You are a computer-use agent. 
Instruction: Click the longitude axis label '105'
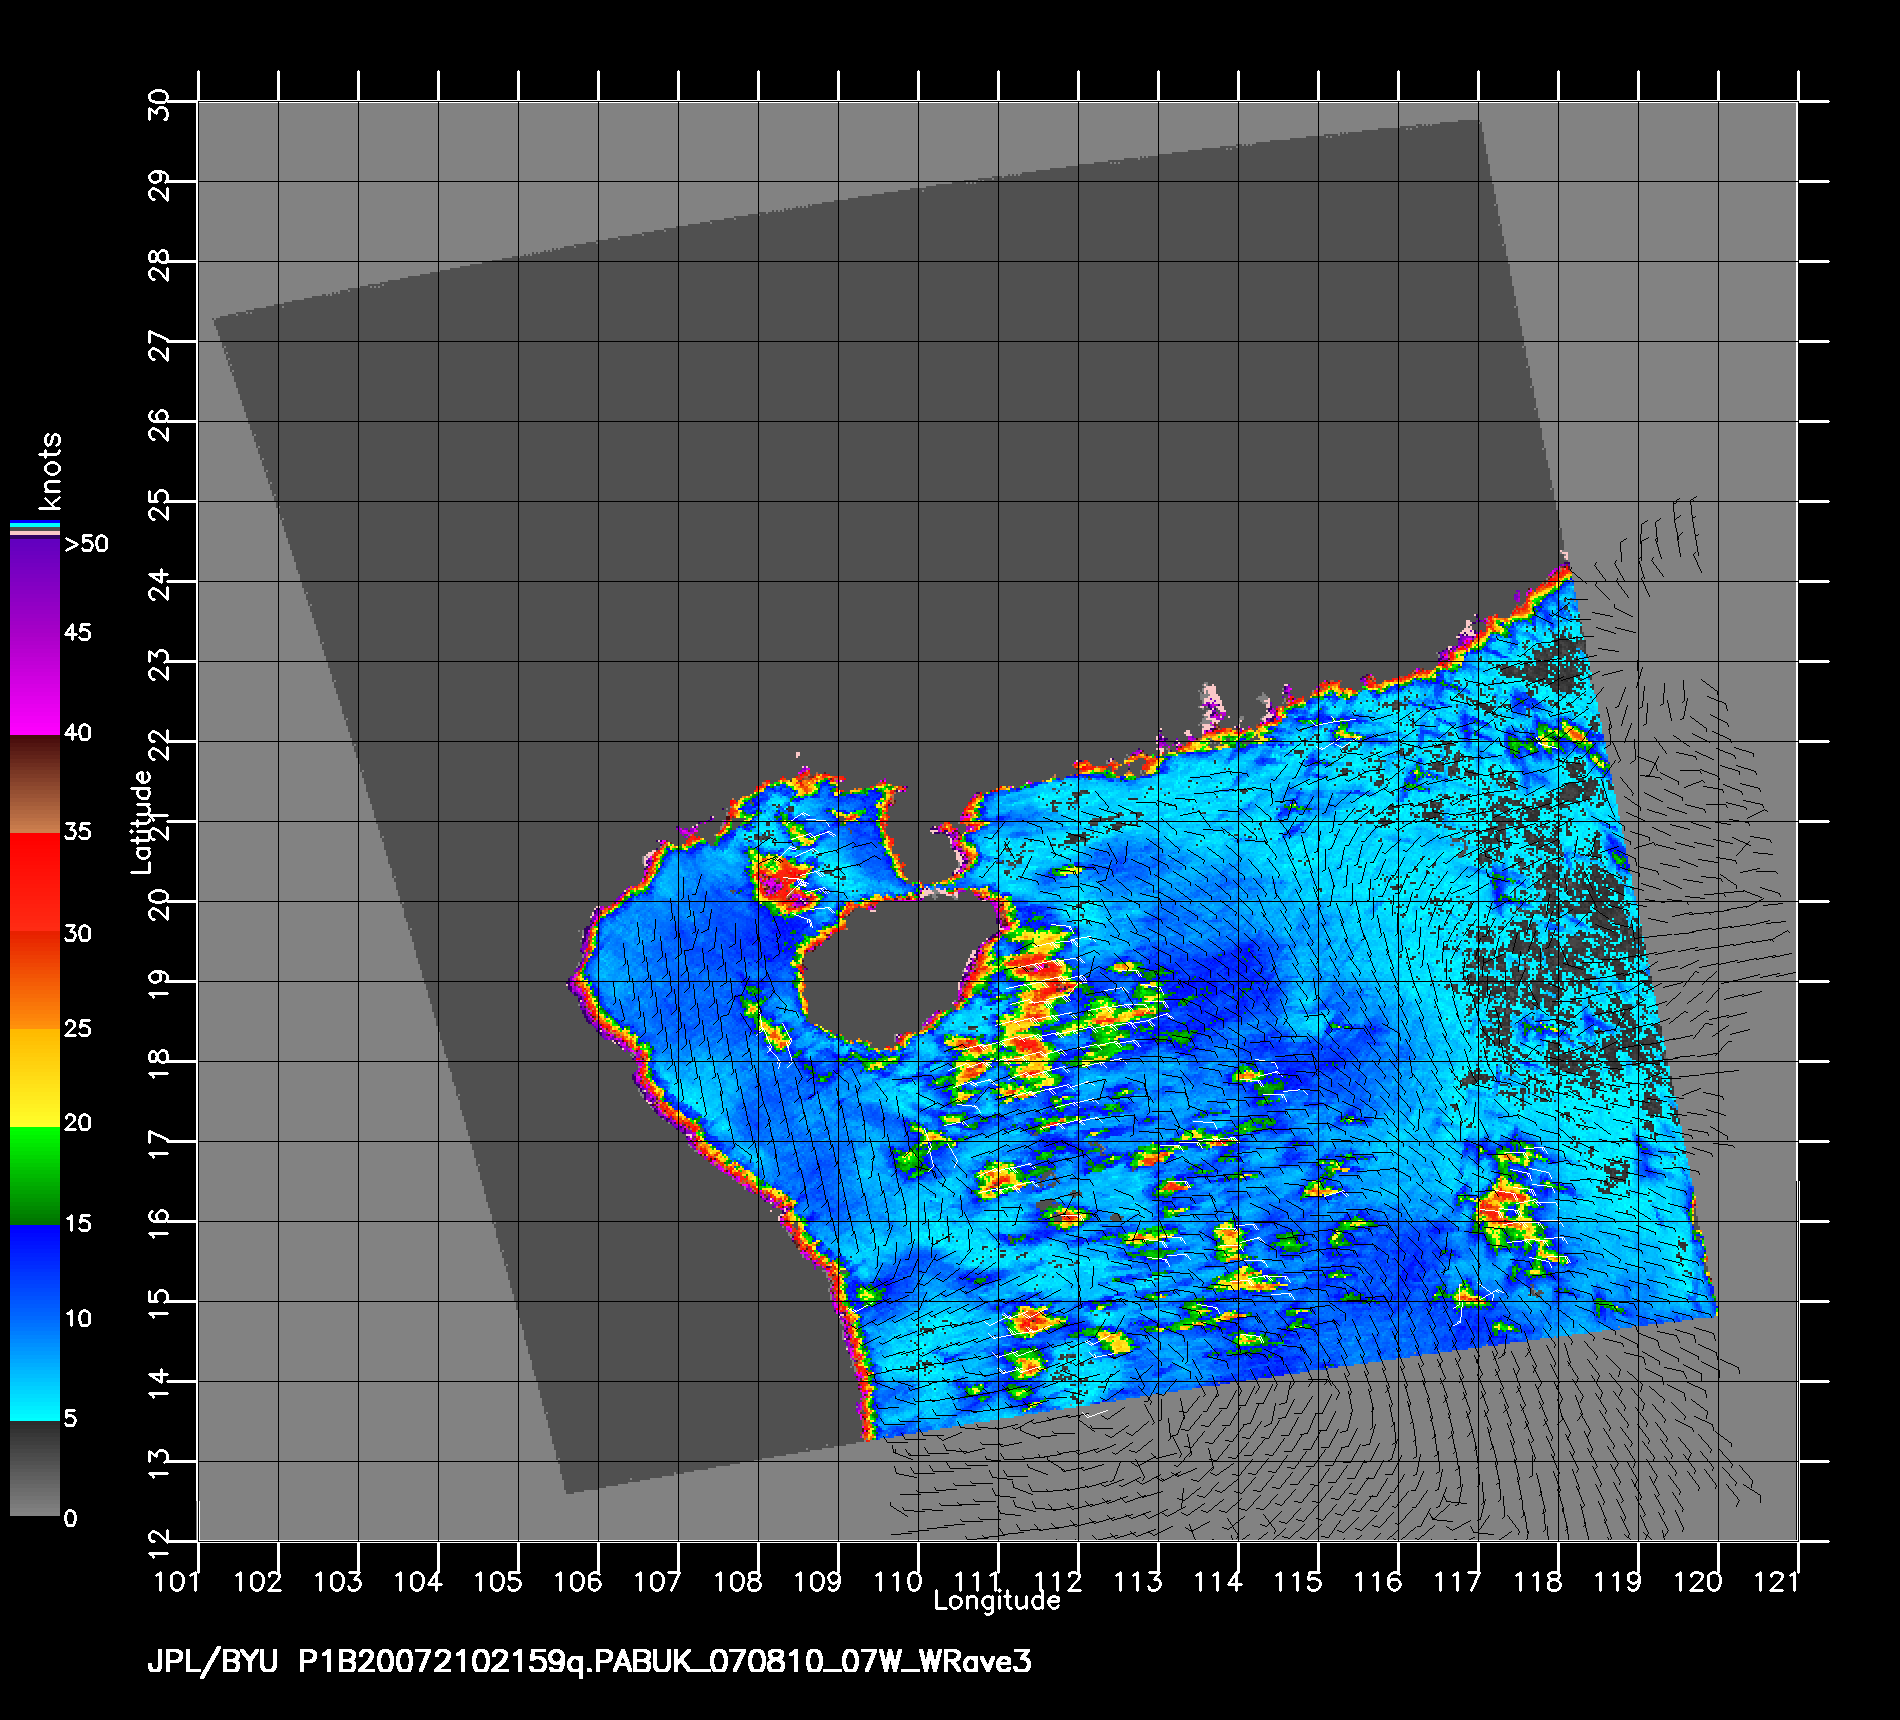(497, 1582)
